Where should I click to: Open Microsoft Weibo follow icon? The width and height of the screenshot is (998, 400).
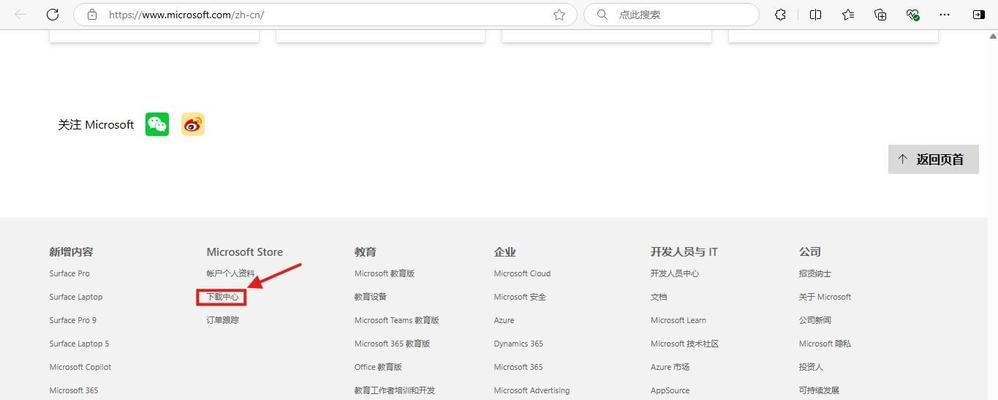[x=193, y=124]
